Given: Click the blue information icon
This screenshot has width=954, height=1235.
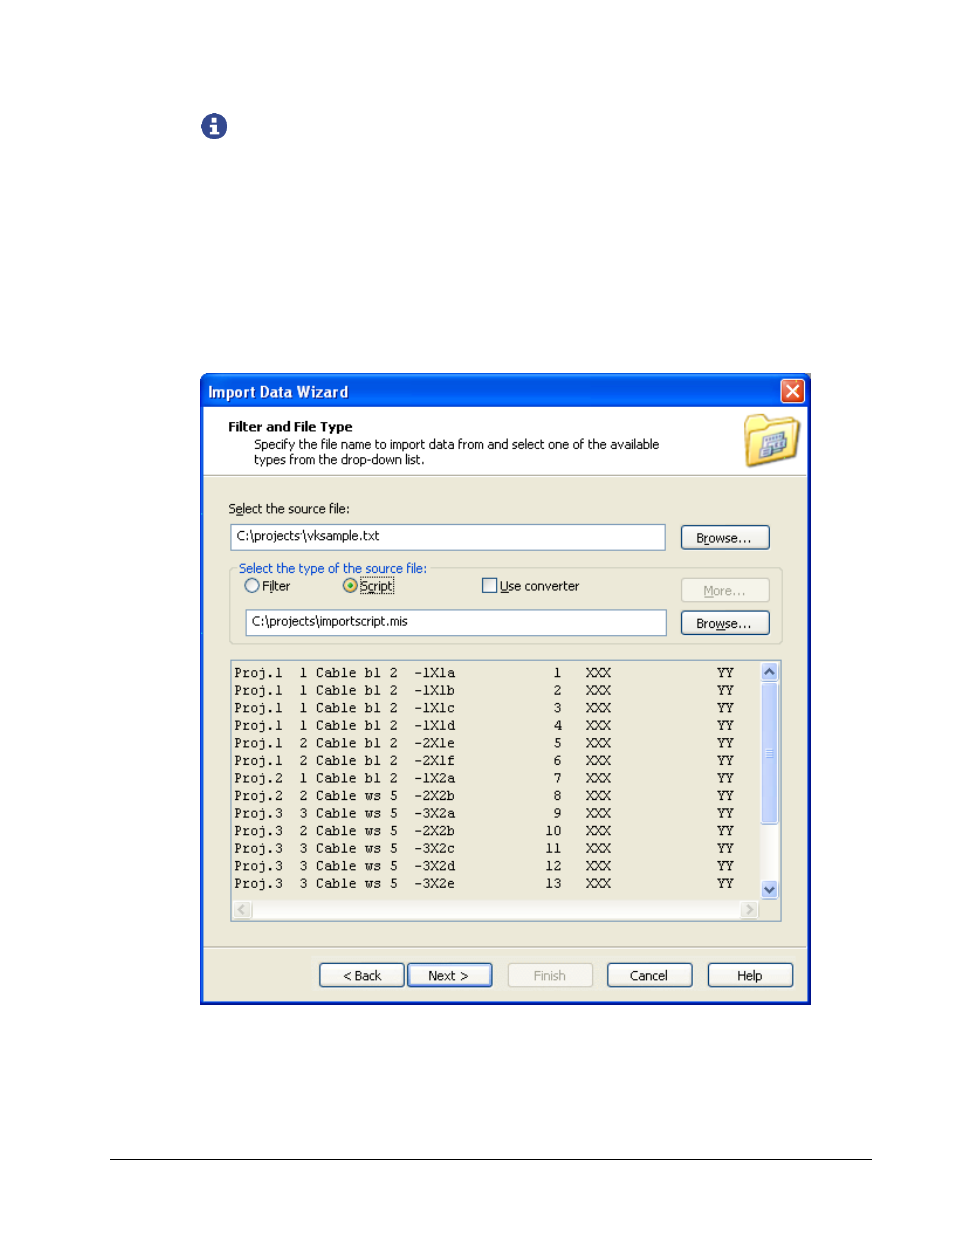Looking at the screenshot, I should click(x=214, y=126).
